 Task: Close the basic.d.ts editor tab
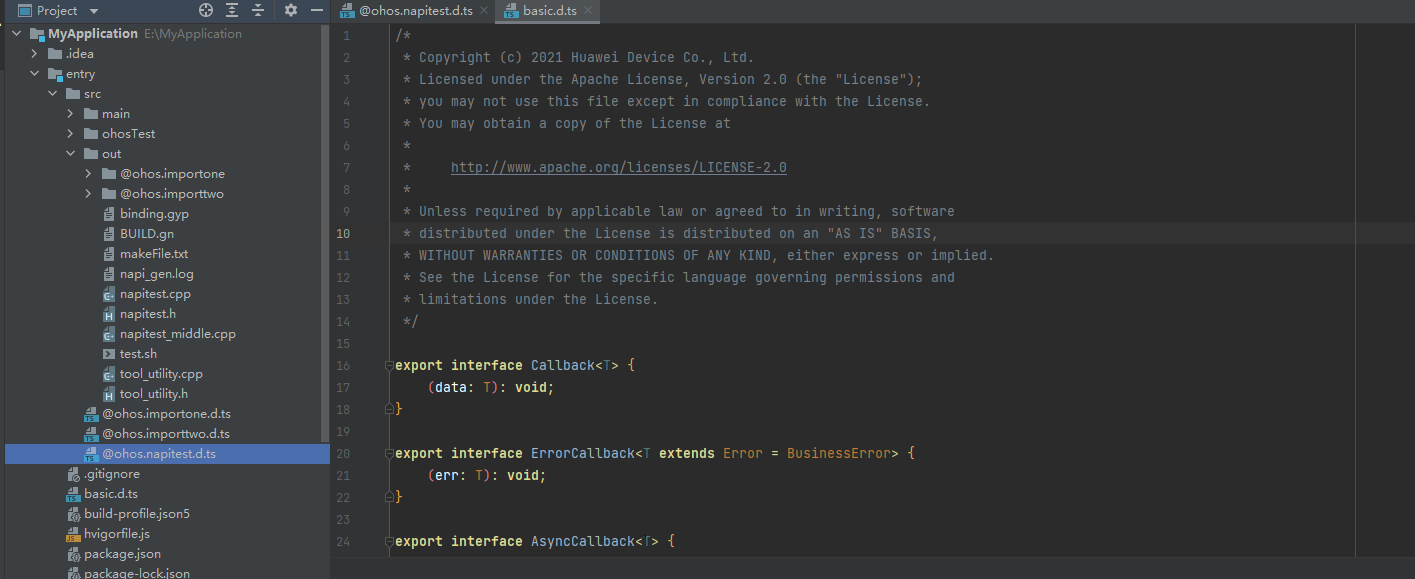(588, 11)
